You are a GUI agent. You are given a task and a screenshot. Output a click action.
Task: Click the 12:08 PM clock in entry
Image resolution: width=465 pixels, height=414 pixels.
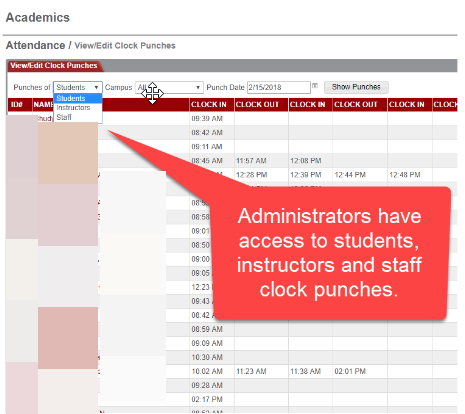(x=306, y=161)
